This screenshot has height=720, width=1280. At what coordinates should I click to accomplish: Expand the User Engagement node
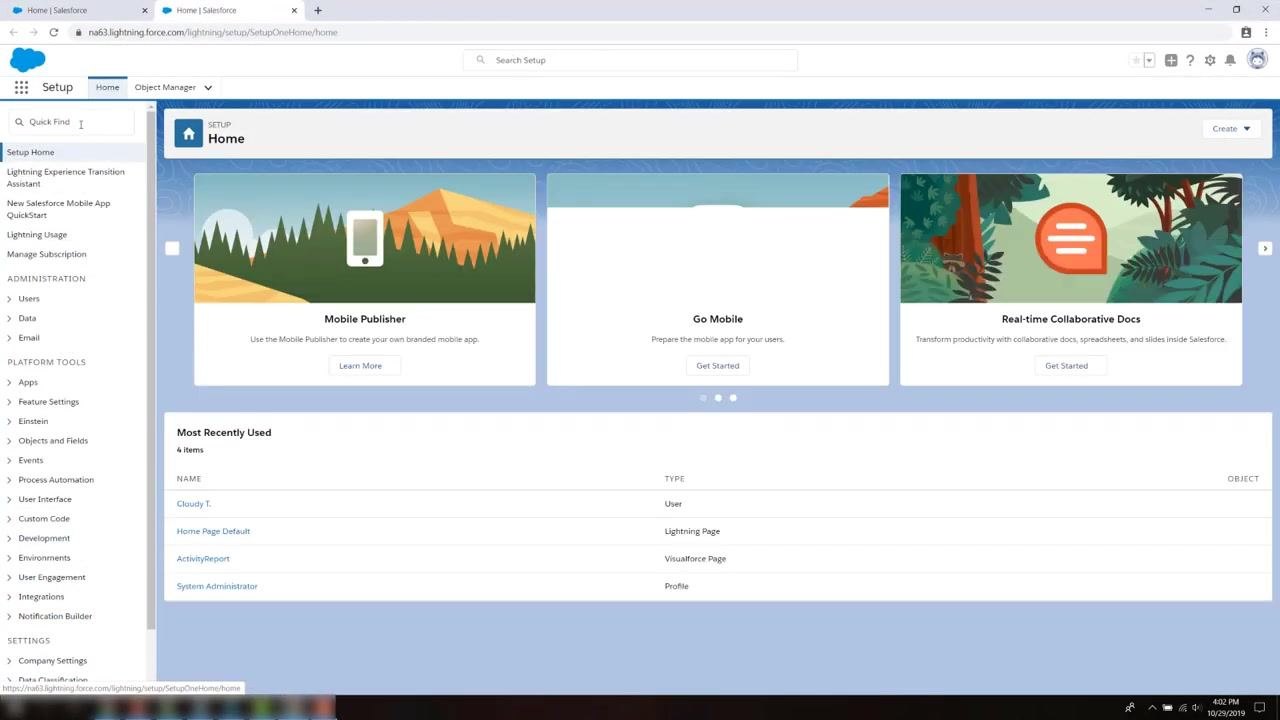point(9,577)
